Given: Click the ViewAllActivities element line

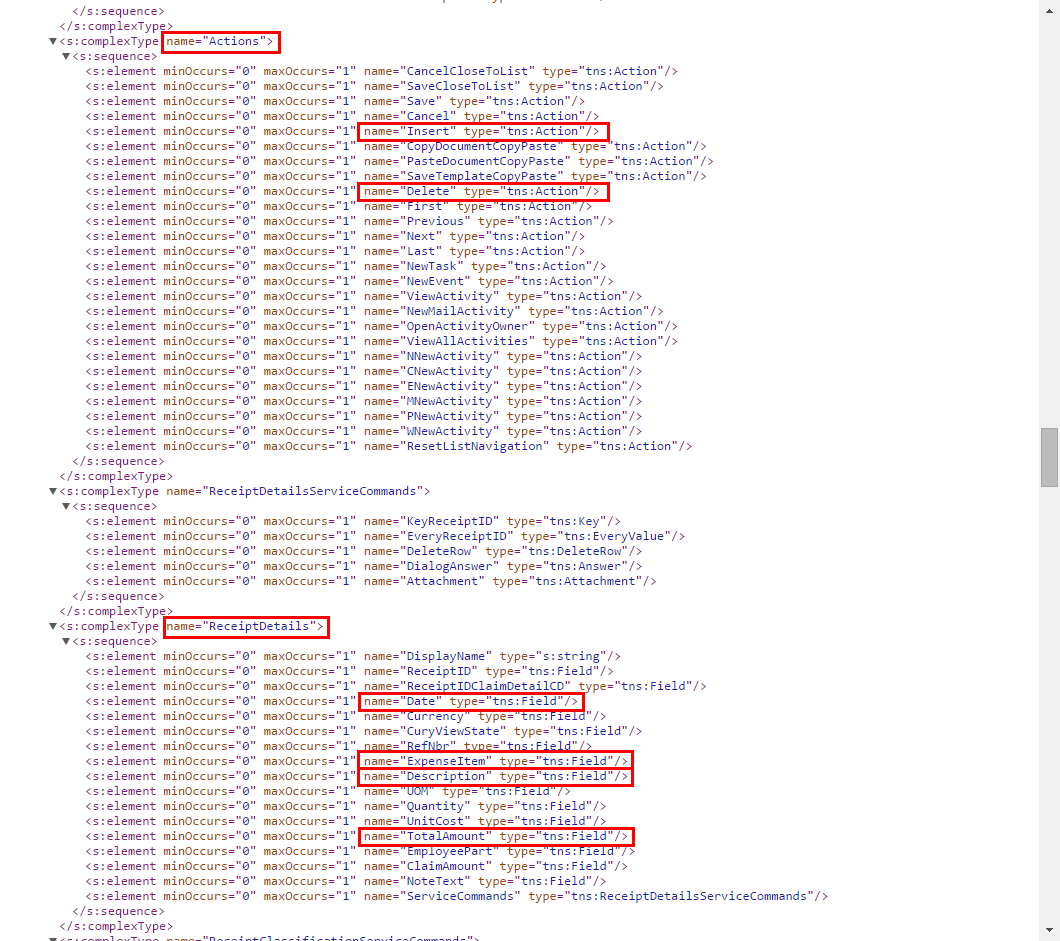Looking at the screenshot, I should [382, 341].
